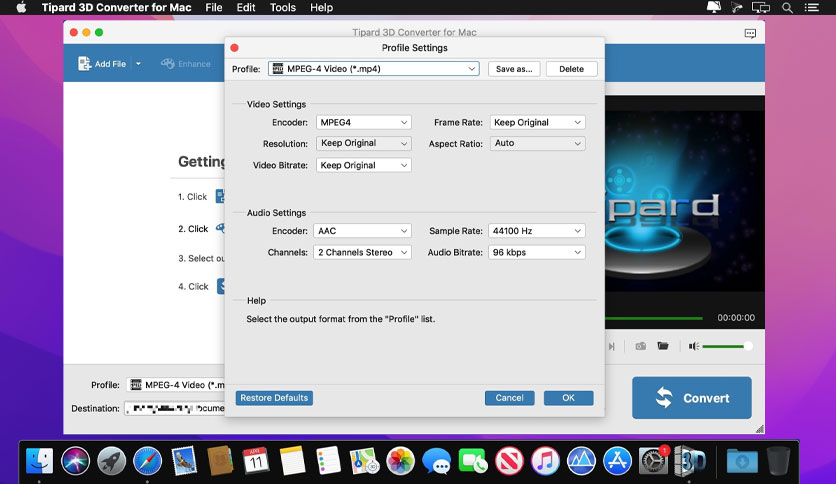This screenshot has height=484, width=836.
Task: Click the Add File icon in toolbar
Action: pos(84,63)
